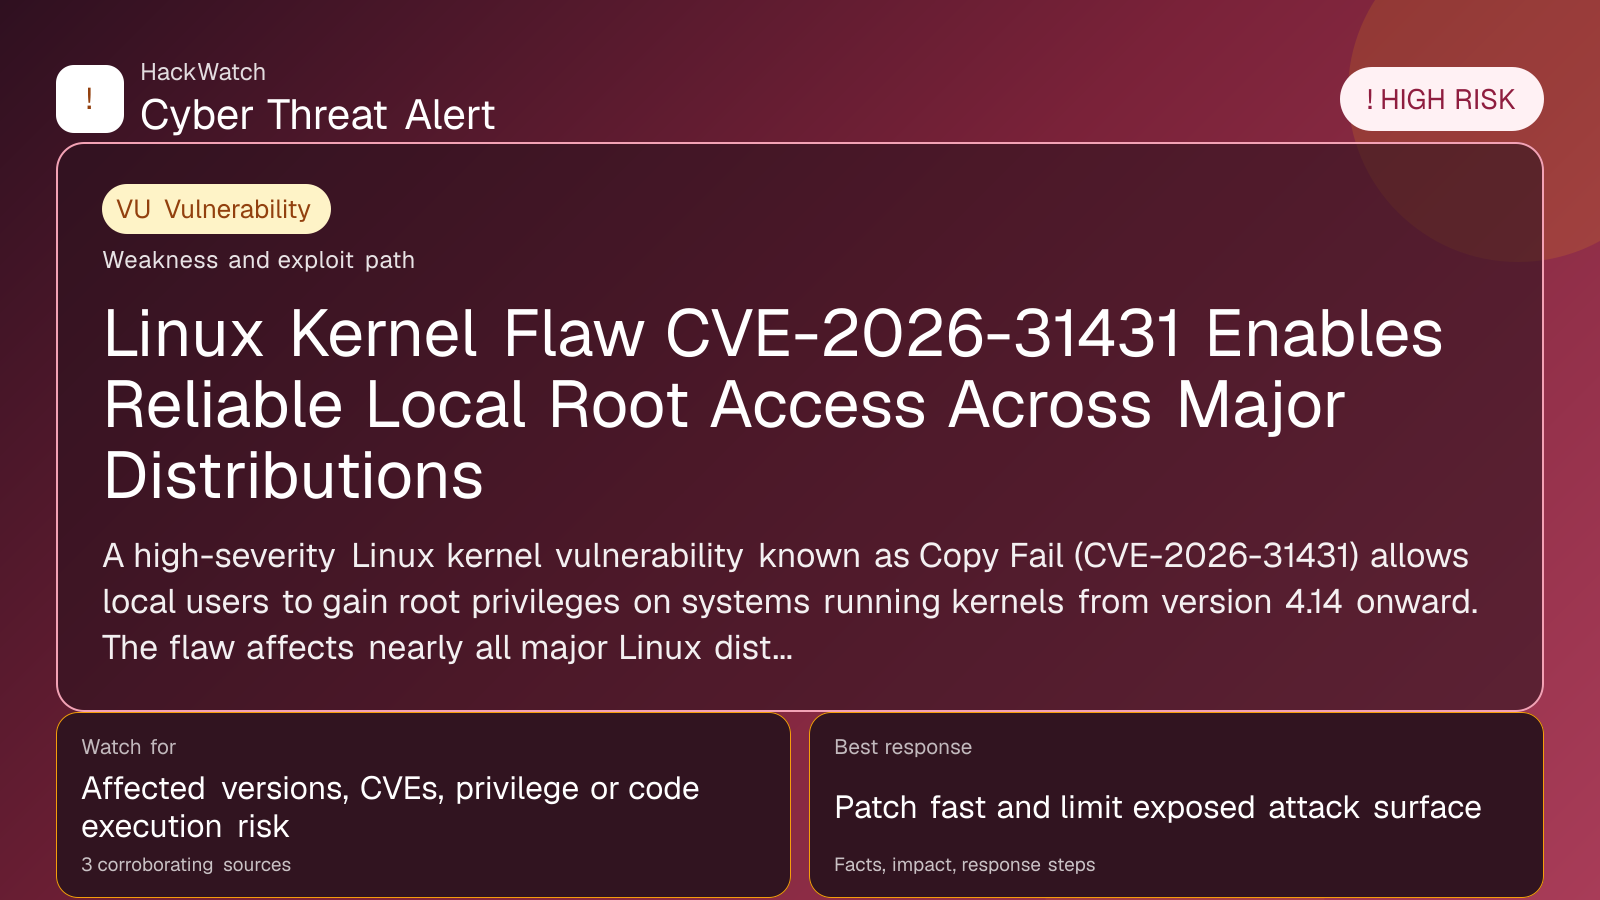Click the Watch for label
Image resolution: width=1600 pixels, height=900 pixels.
(128, 747)
